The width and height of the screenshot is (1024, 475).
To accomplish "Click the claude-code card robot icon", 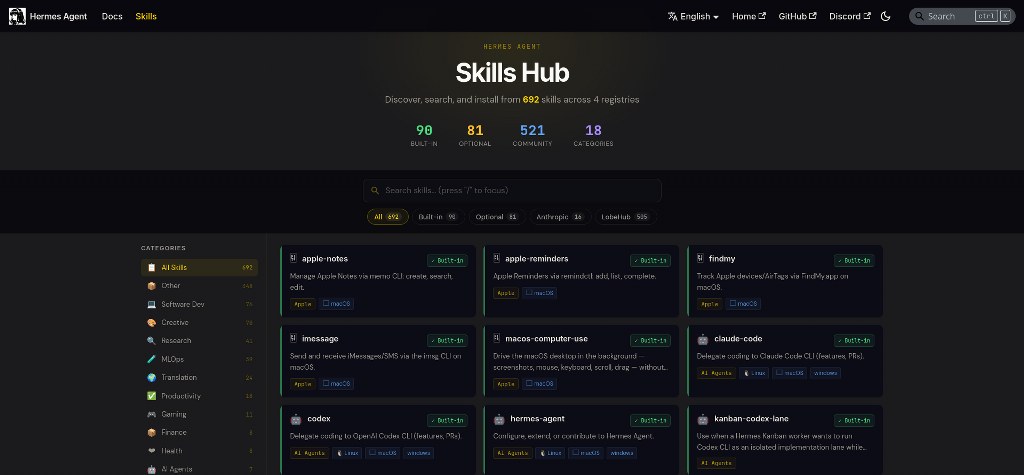I will point(703,339).
